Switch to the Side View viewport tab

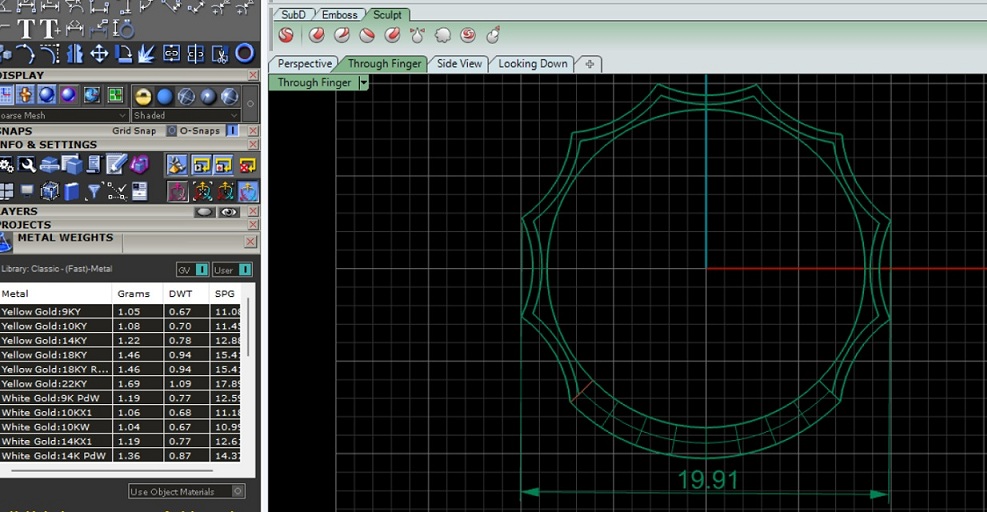tap(459, 64)
